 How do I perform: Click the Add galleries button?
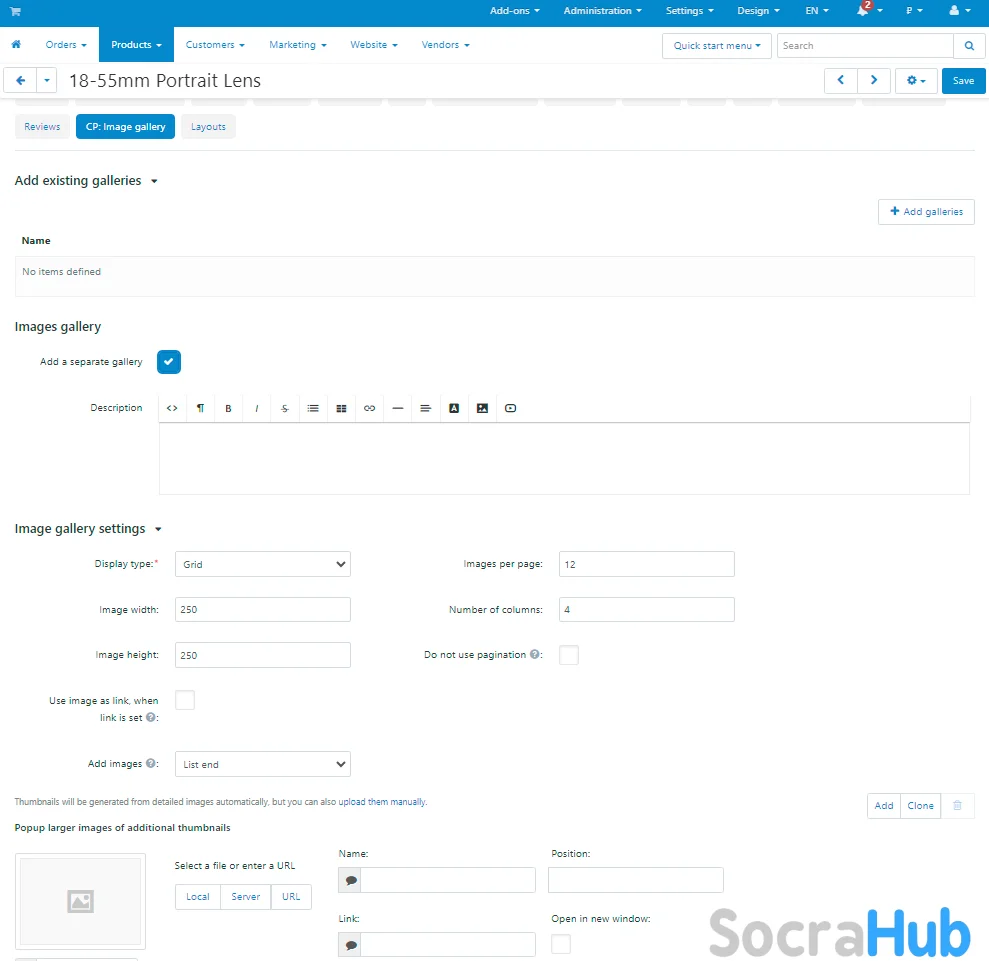926,212
